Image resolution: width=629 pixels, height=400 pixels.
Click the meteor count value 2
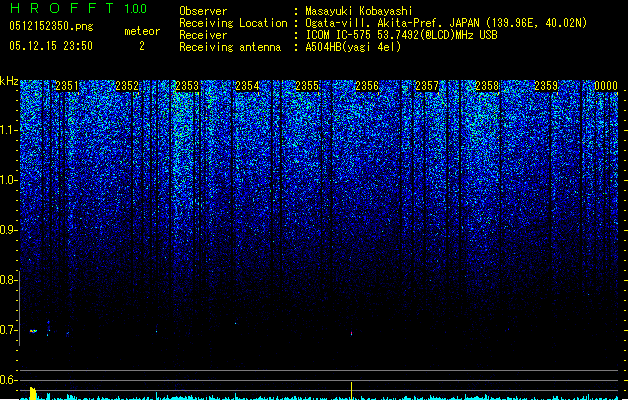(x=142, y=46)
